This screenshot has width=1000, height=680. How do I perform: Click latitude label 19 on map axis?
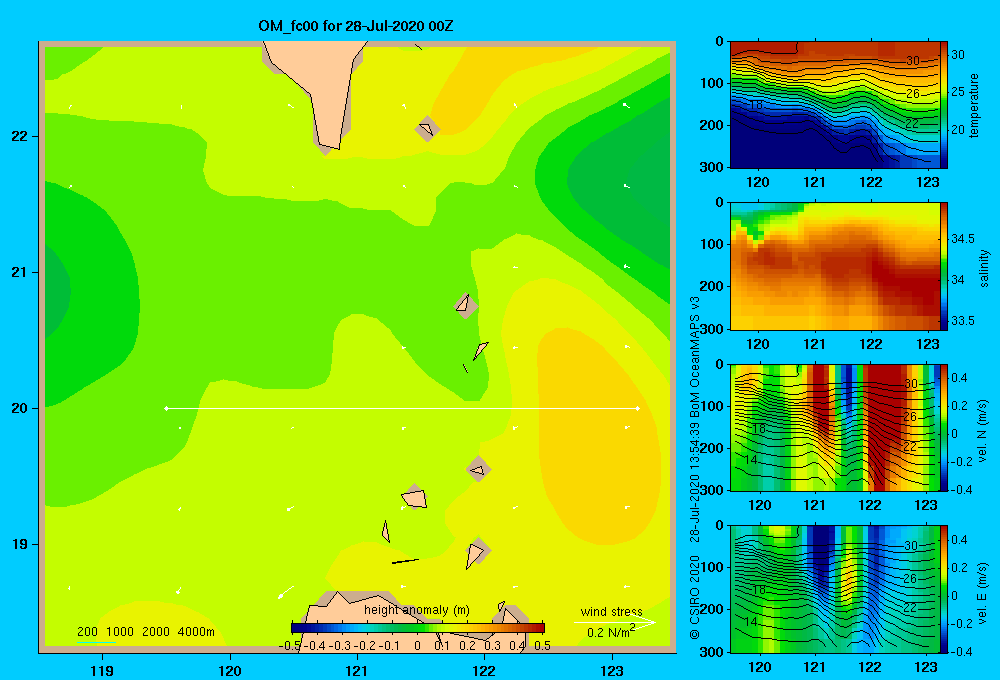[19, 544]
